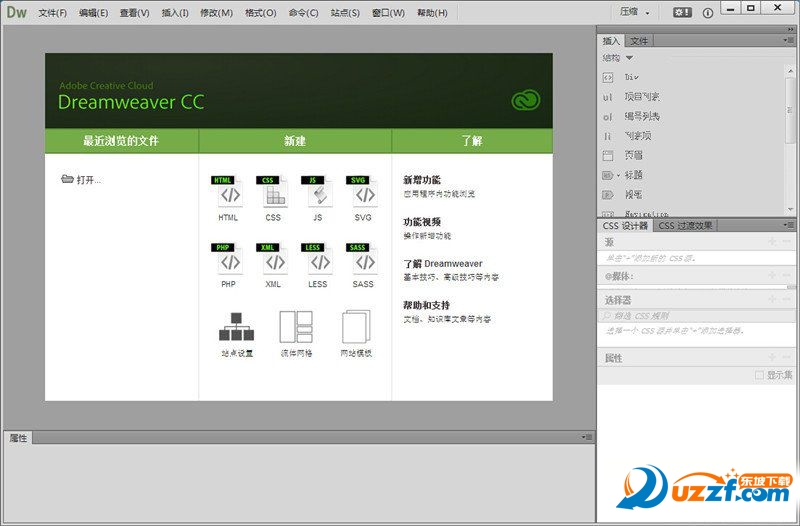
Task: Open the 了解 Dreamweaver link
Action: (x=442, y=264)
